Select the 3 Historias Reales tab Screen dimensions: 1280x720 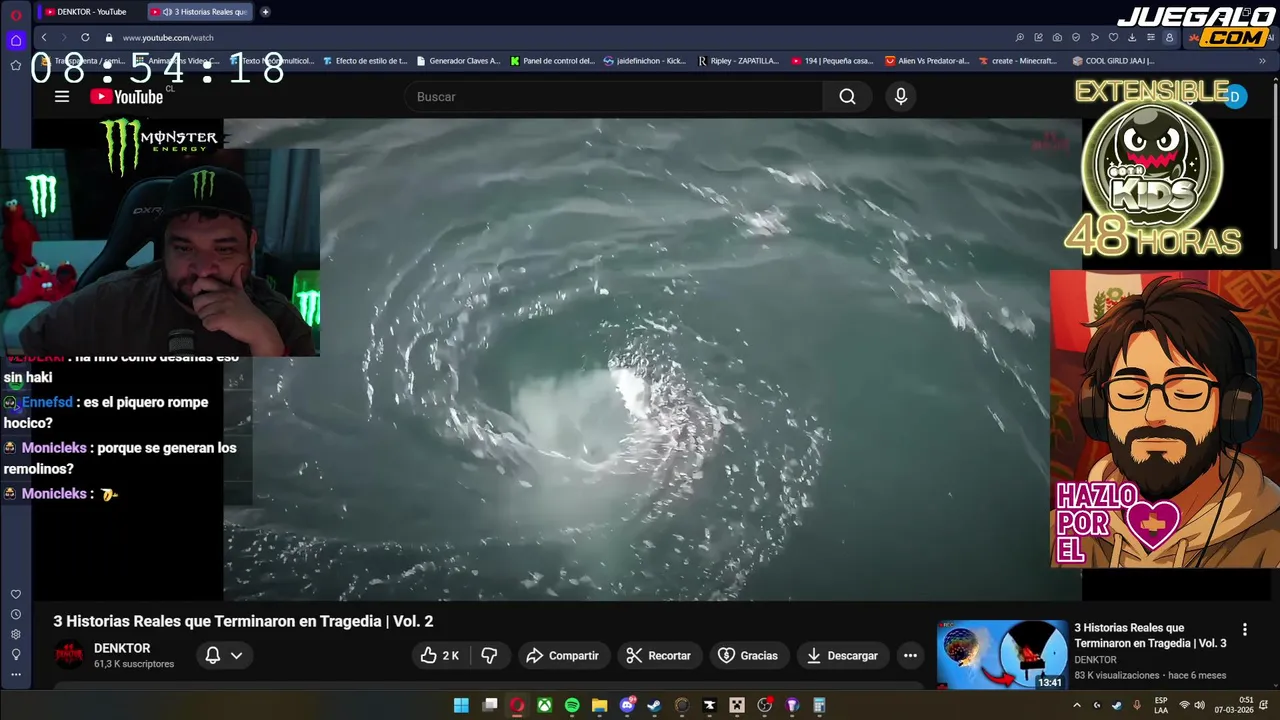point(200,12)
